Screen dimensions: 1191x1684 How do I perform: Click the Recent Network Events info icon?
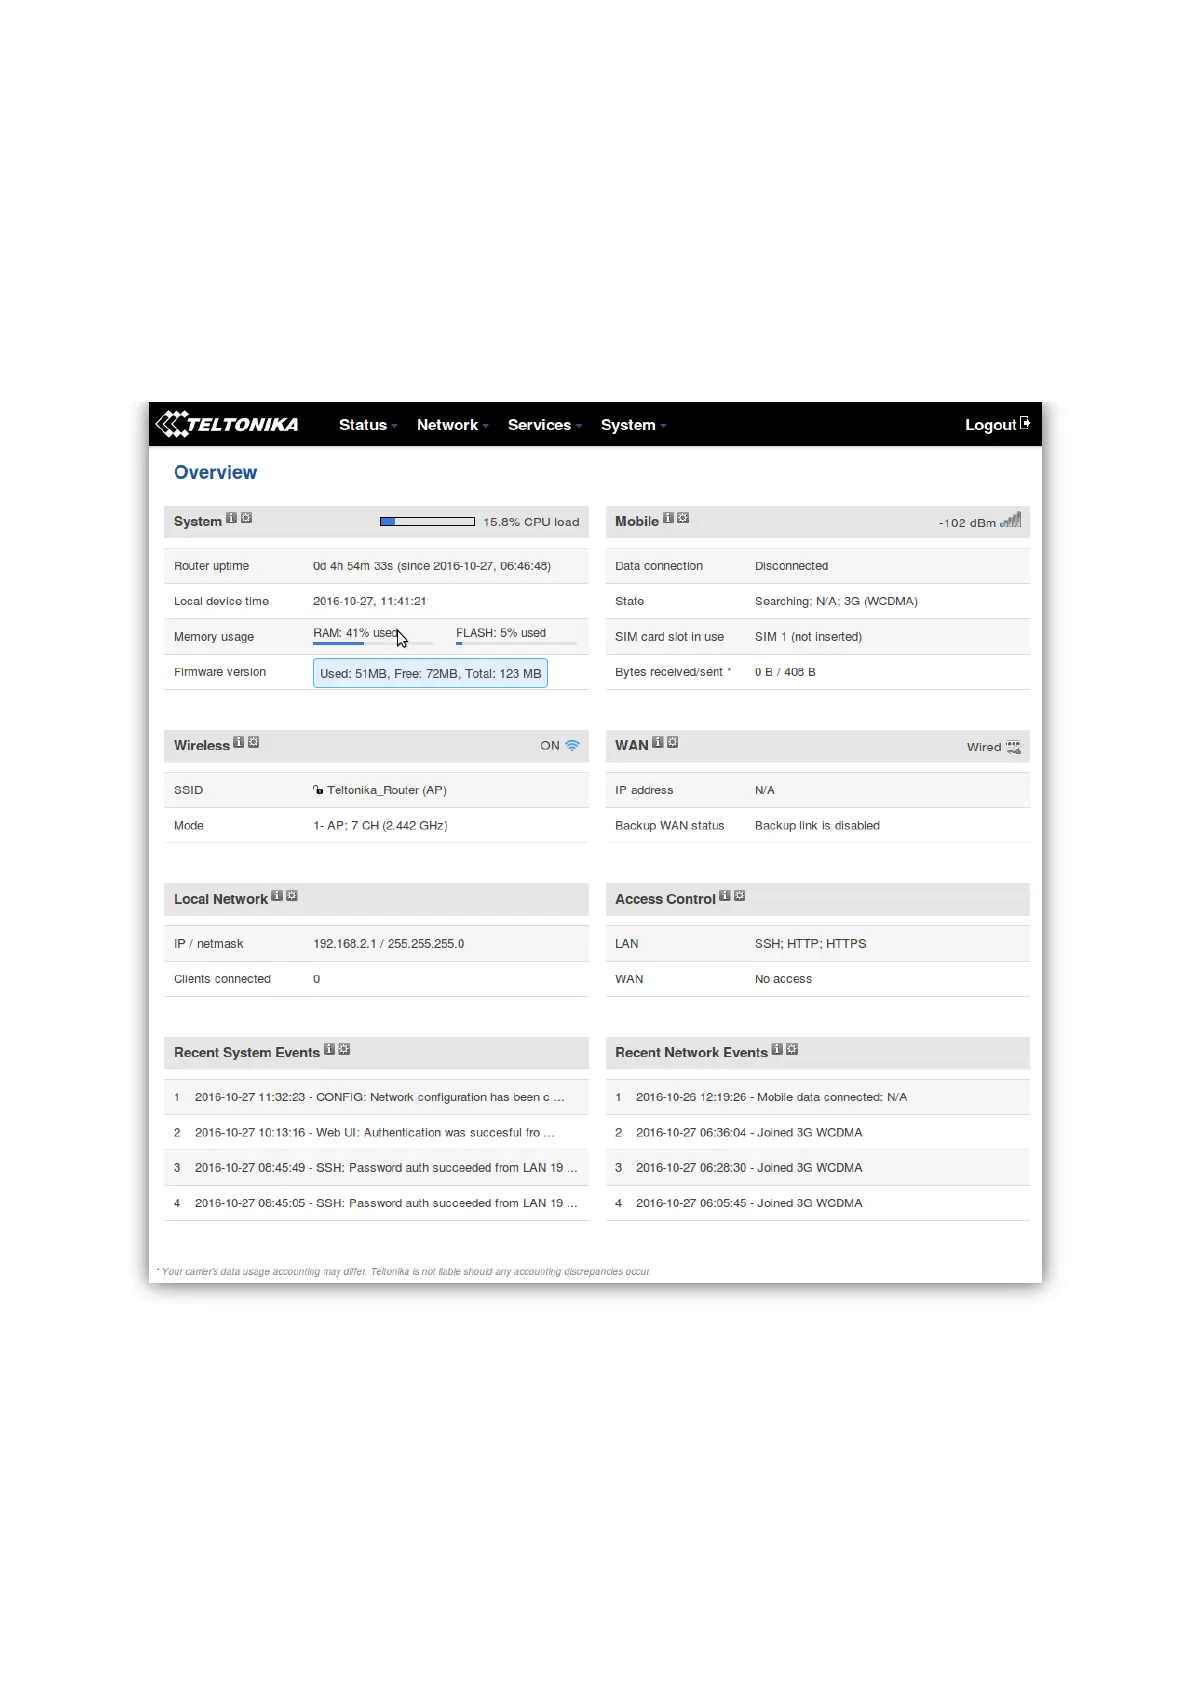coord(777,1049)
